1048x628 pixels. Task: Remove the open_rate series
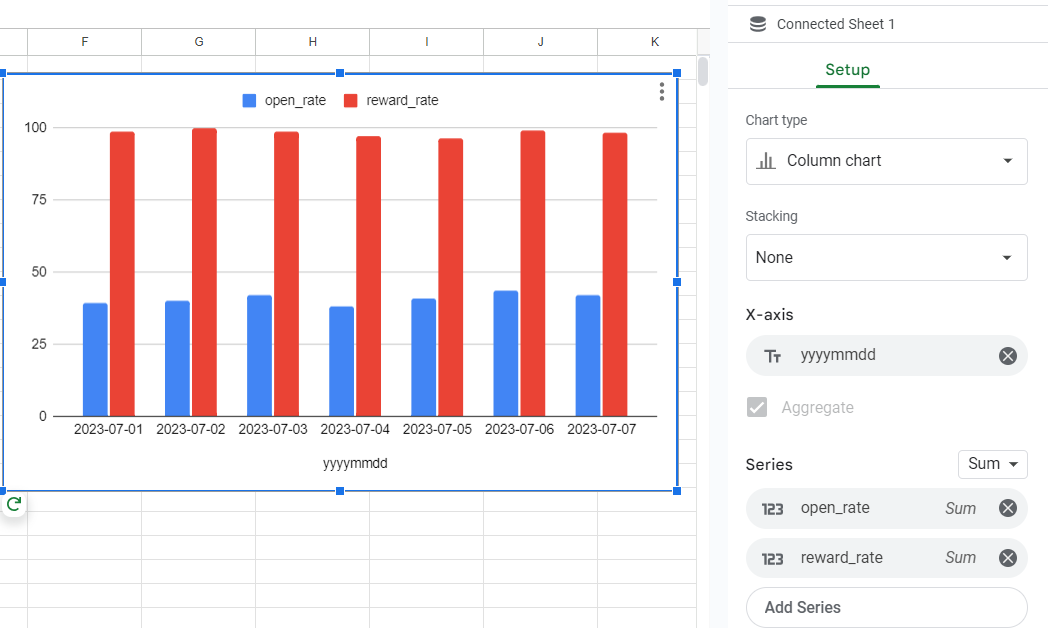click(x=1008, y=508)
